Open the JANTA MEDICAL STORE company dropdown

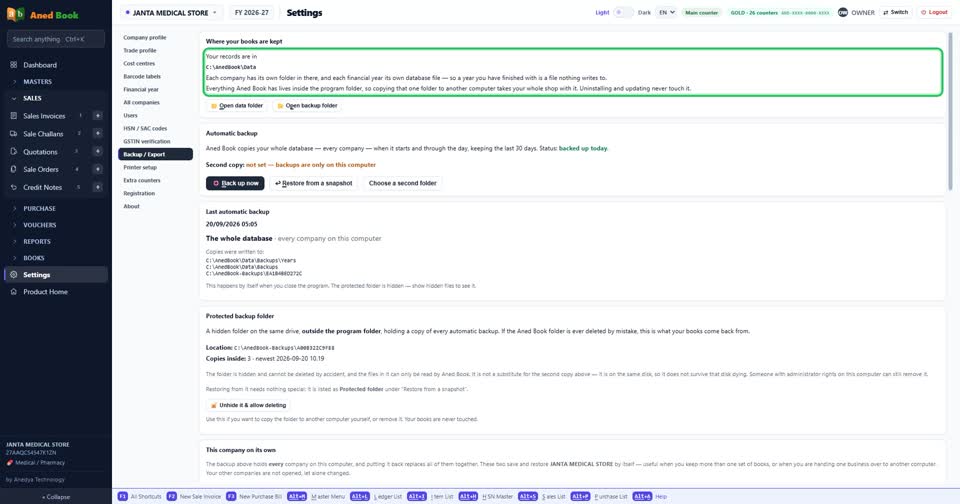pyautogui.click(x=171, y=12)
